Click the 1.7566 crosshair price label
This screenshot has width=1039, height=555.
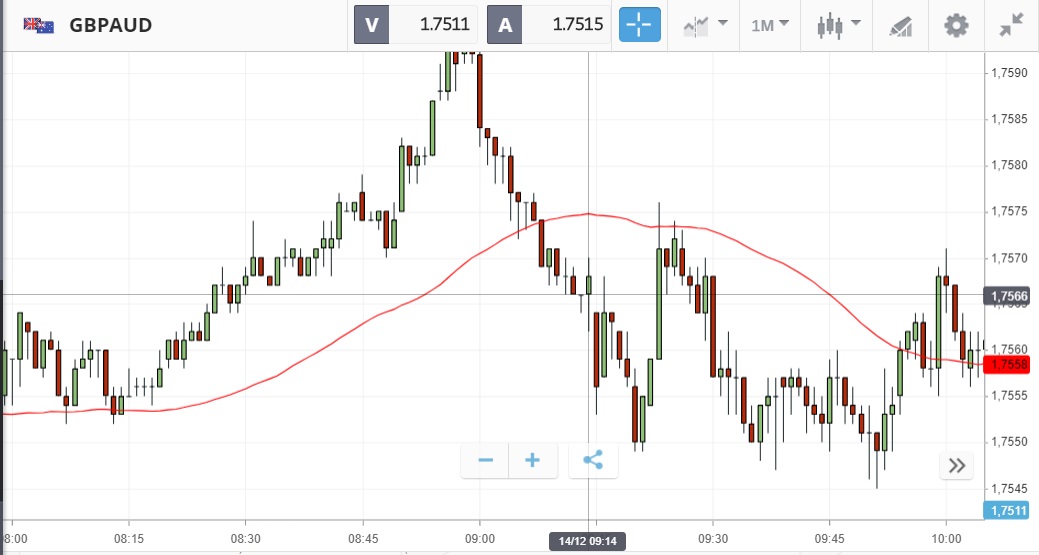pyautogui.click(x=1010, y=296)
